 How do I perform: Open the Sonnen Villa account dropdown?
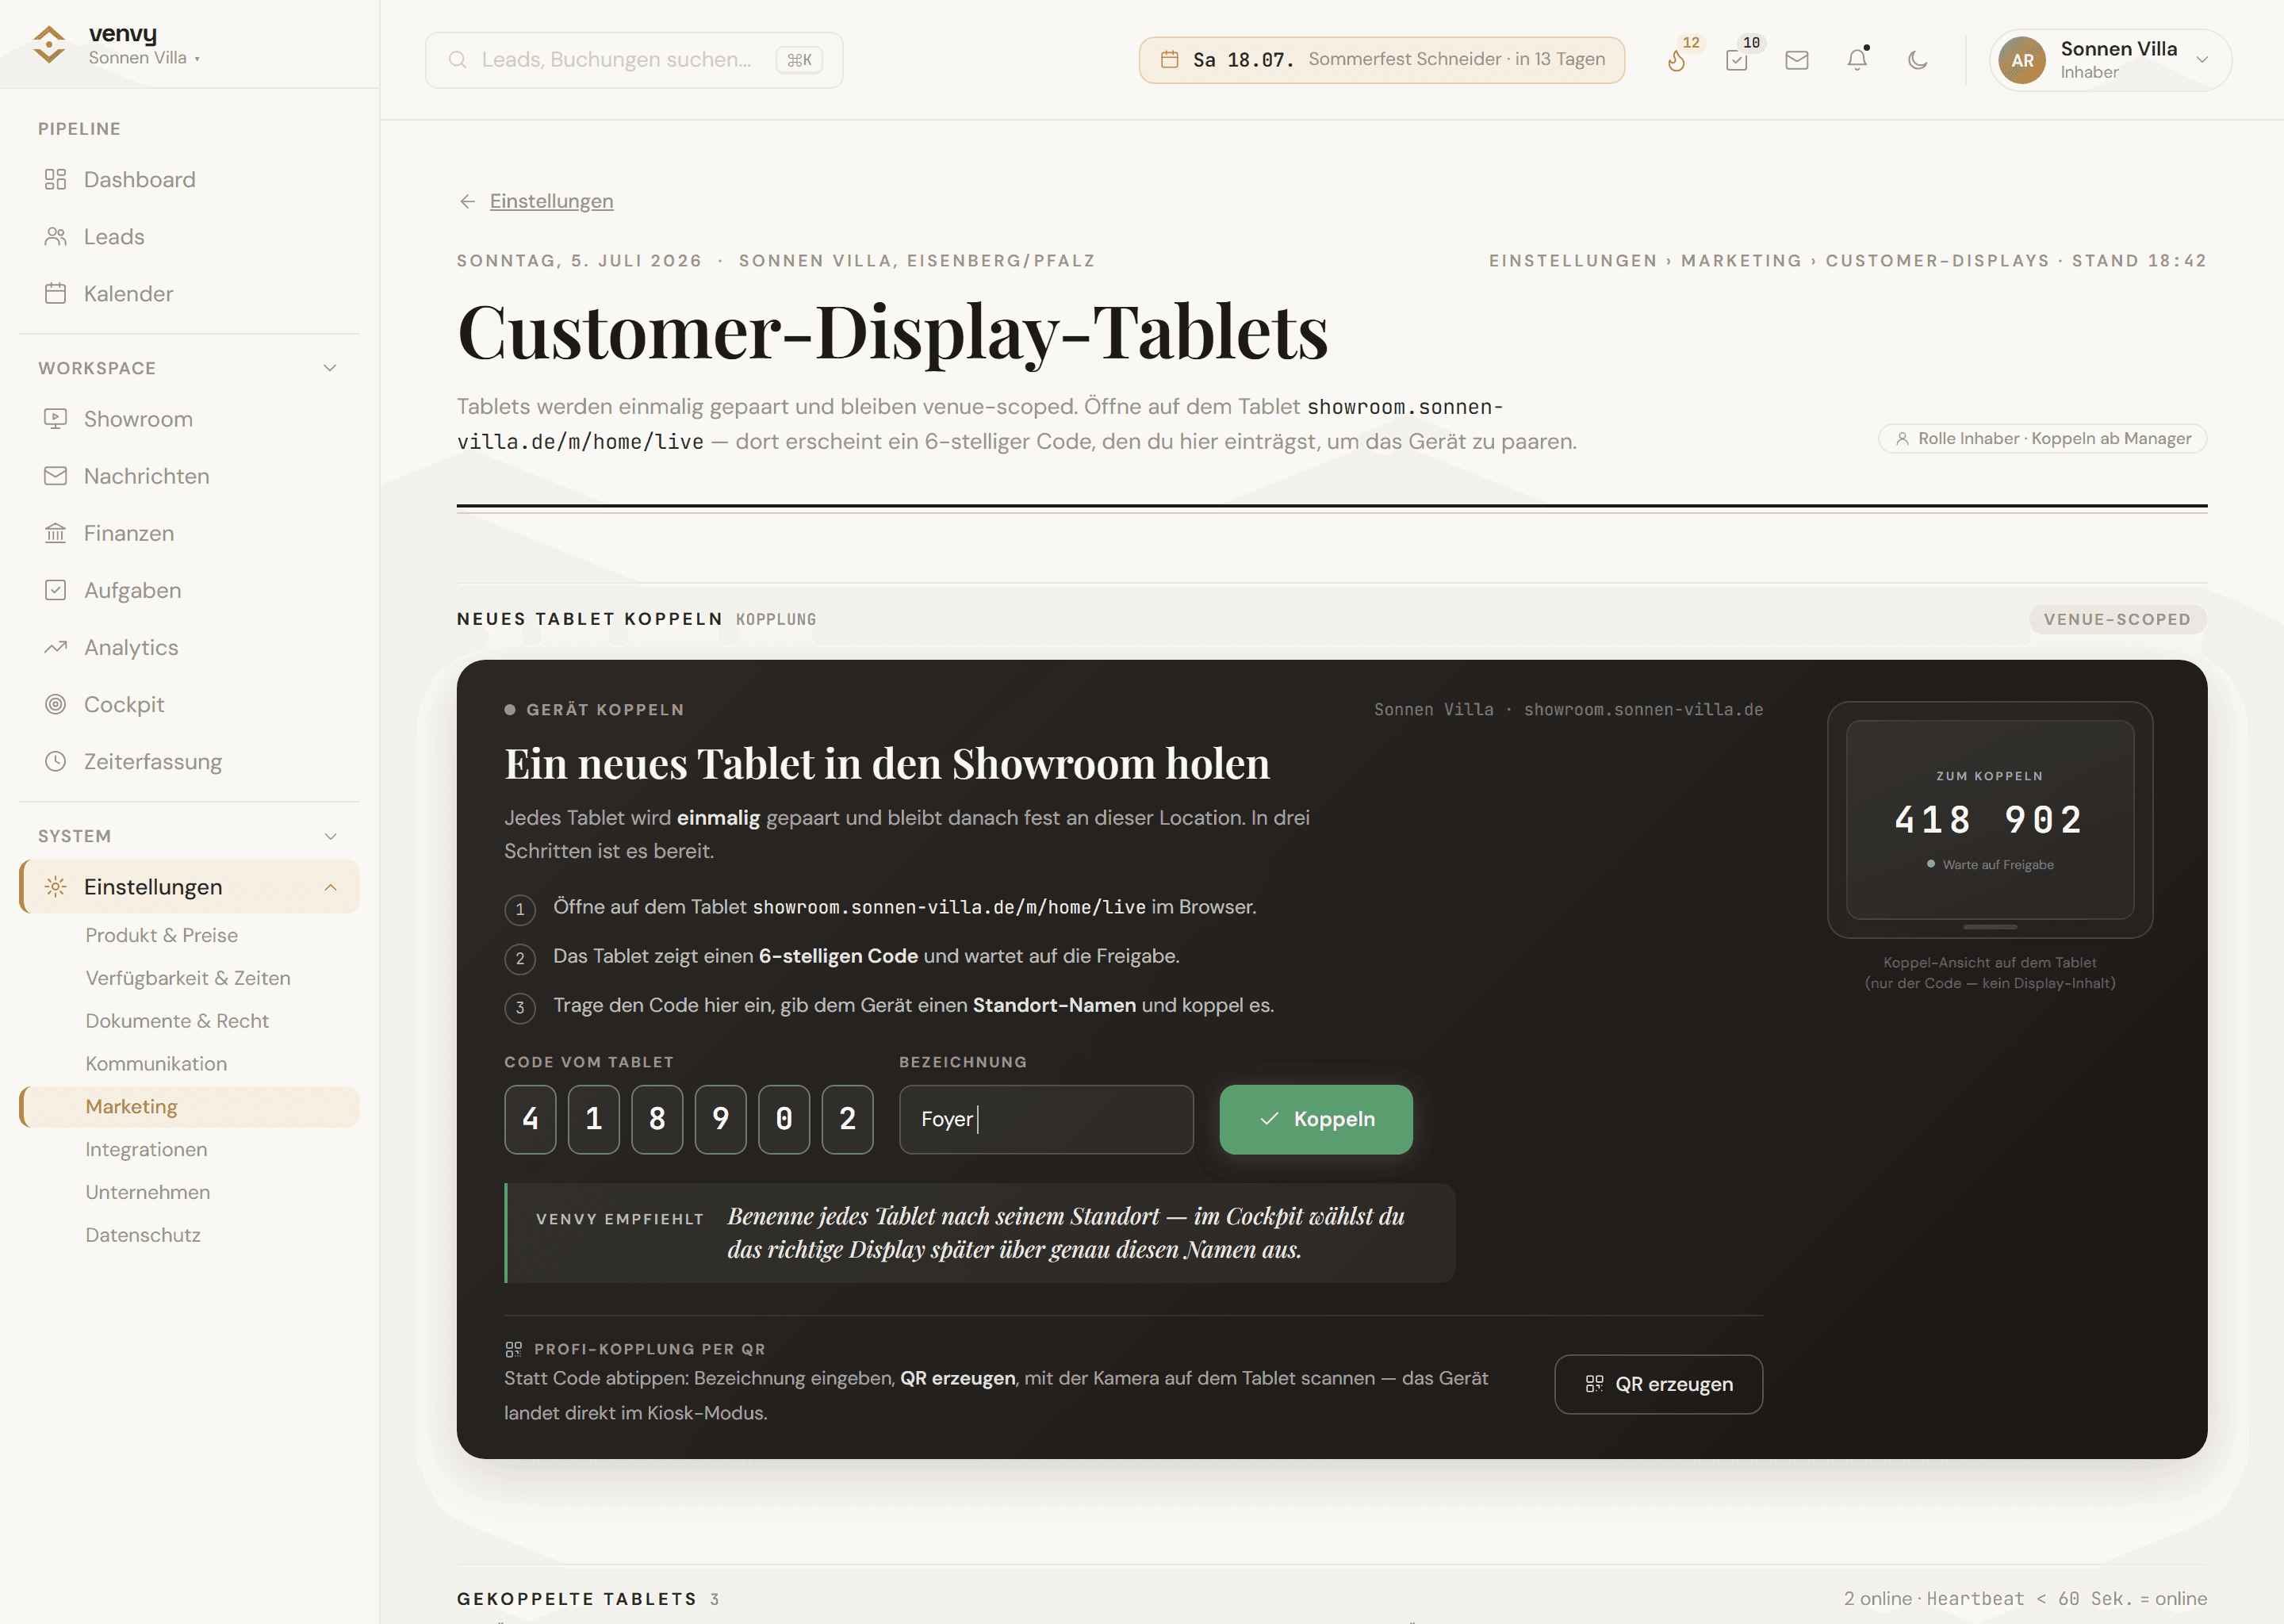pyautogui.click(x=2110, y=60)
